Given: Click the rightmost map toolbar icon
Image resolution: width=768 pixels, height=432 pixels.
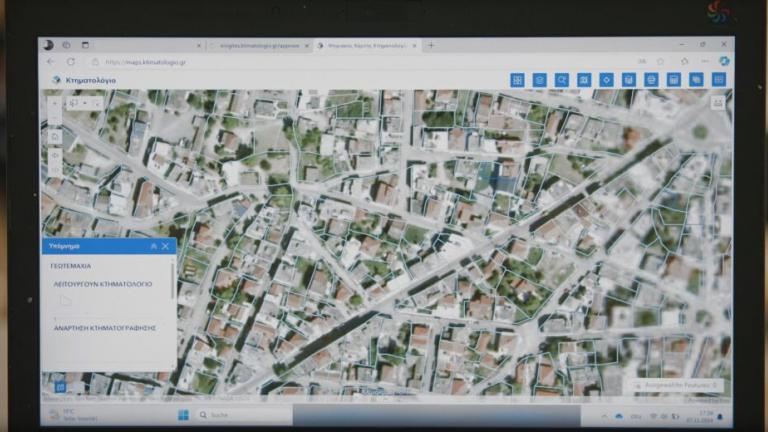Looking at the screenshot, I should pyautogui.click(x=718, y=80).
